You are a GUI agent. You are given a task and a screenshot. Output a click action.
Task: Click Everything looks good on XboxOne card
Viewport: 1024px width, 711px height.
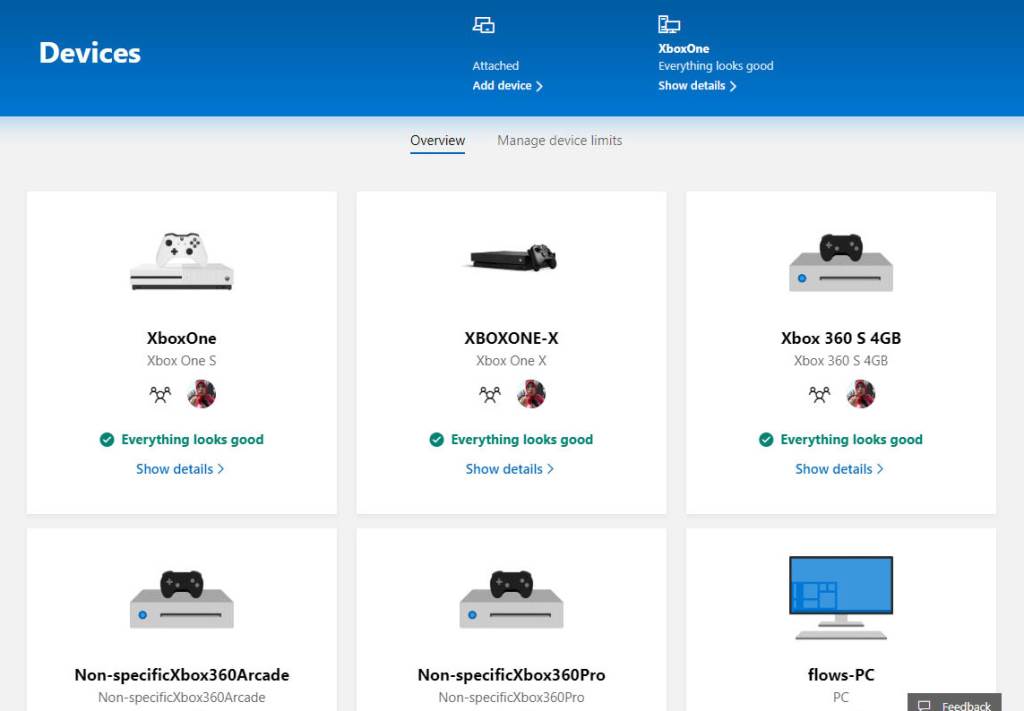[193, 439]
